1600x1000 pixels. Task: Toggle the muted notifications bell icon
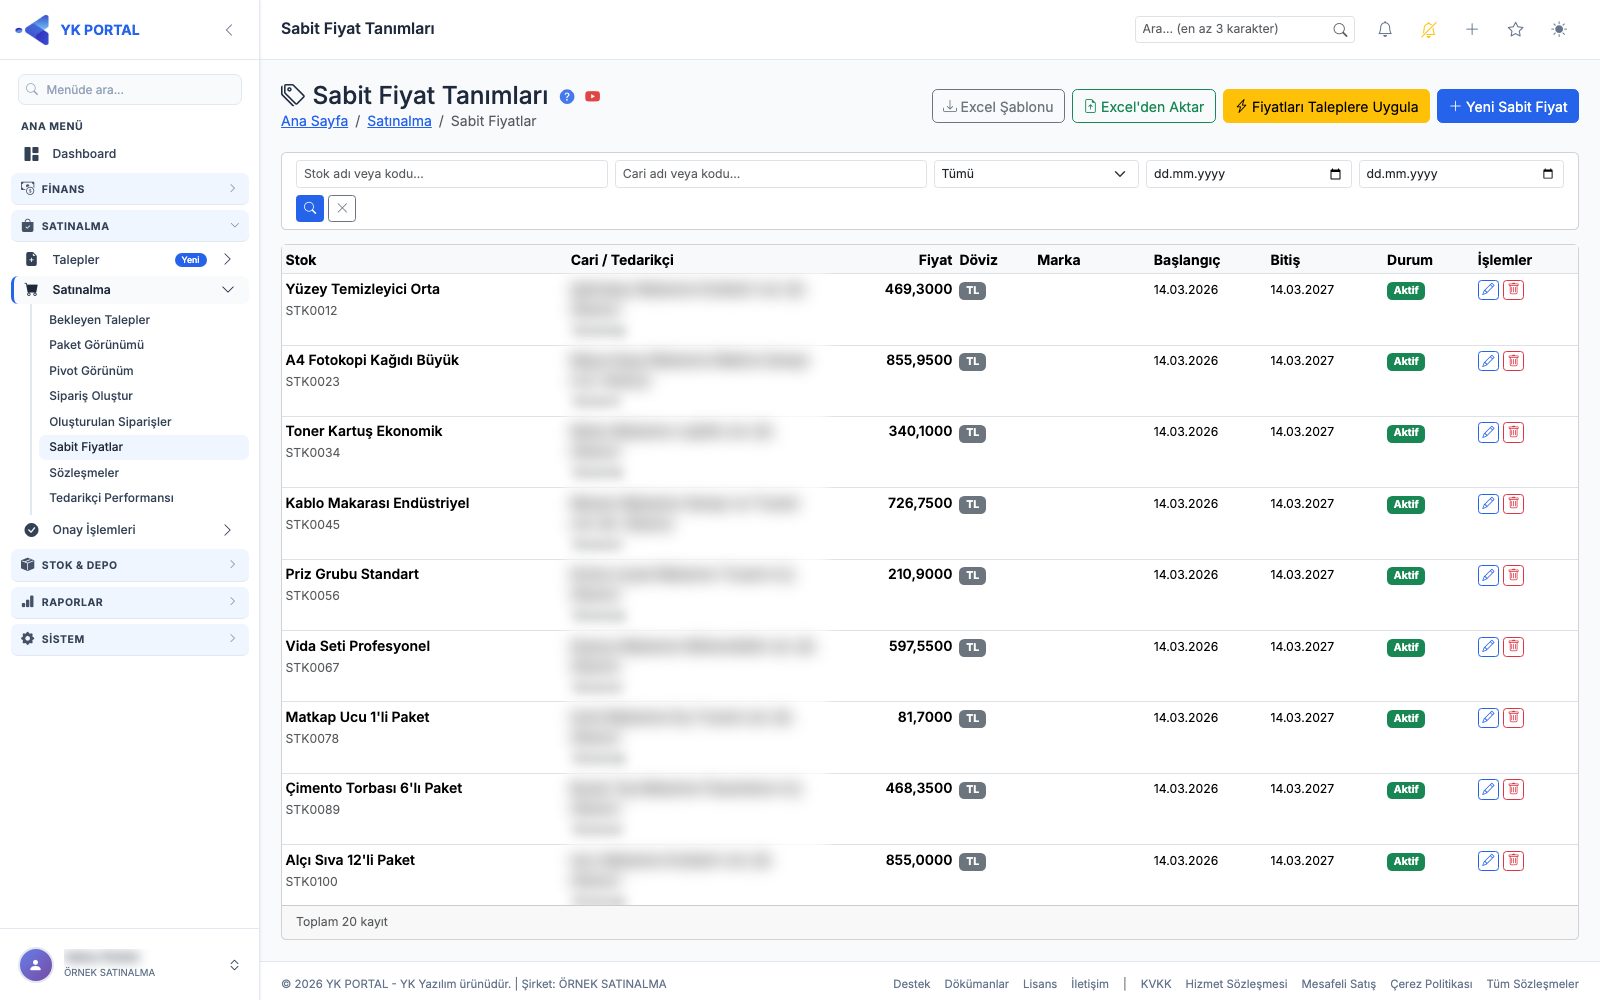(x=1428, y=30)
